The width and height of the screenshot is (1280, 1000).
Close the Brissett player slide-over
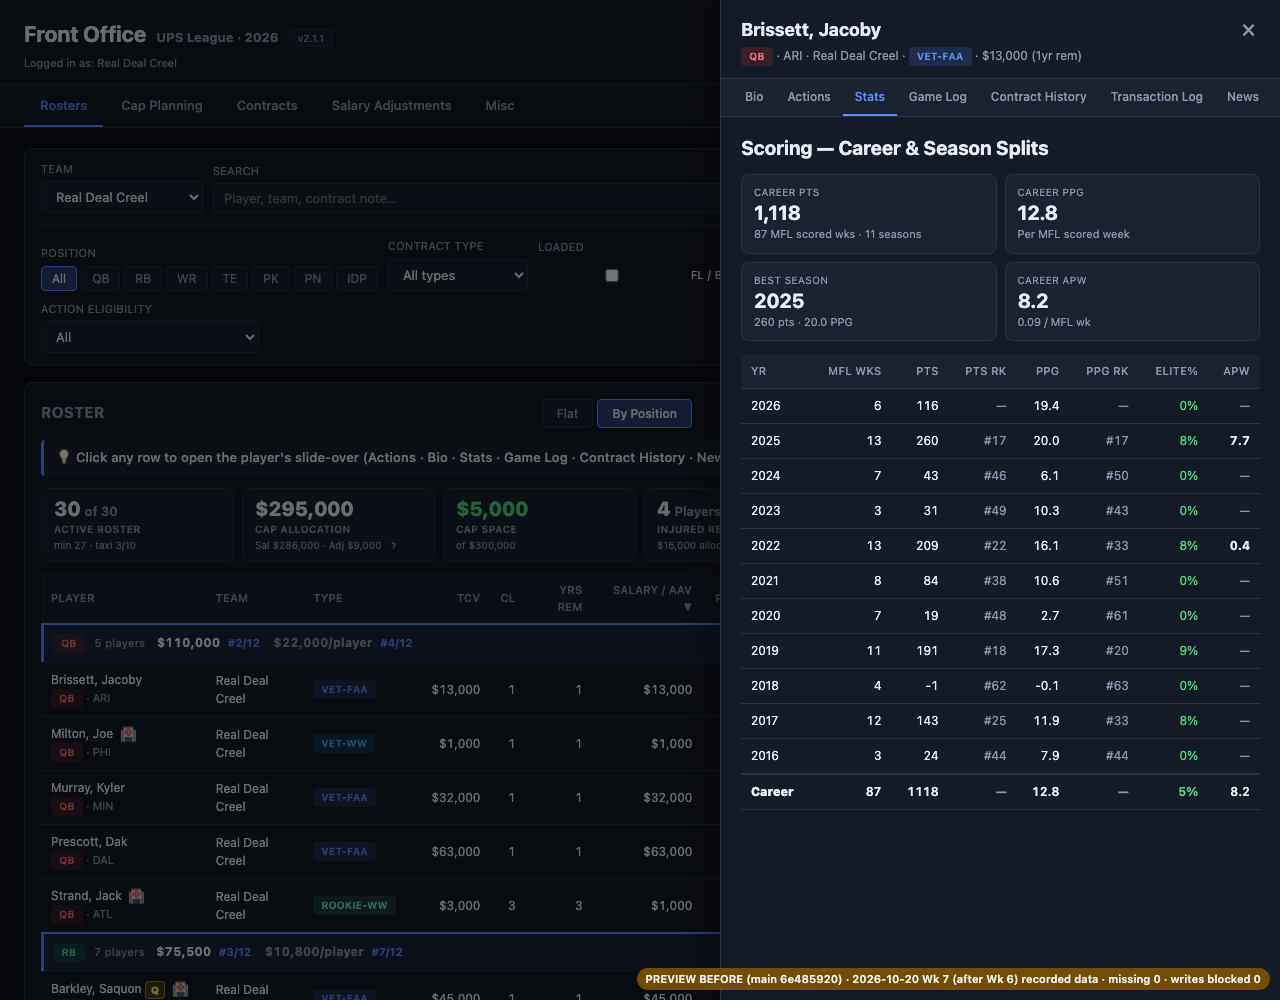(x=1248, y=30)
